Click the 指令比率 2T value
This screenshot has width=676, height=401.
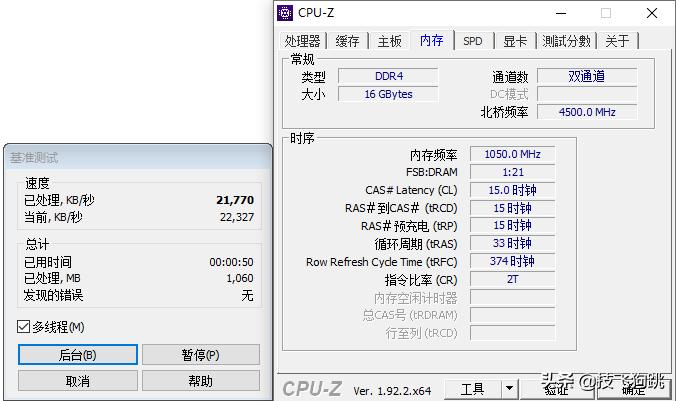512,279
